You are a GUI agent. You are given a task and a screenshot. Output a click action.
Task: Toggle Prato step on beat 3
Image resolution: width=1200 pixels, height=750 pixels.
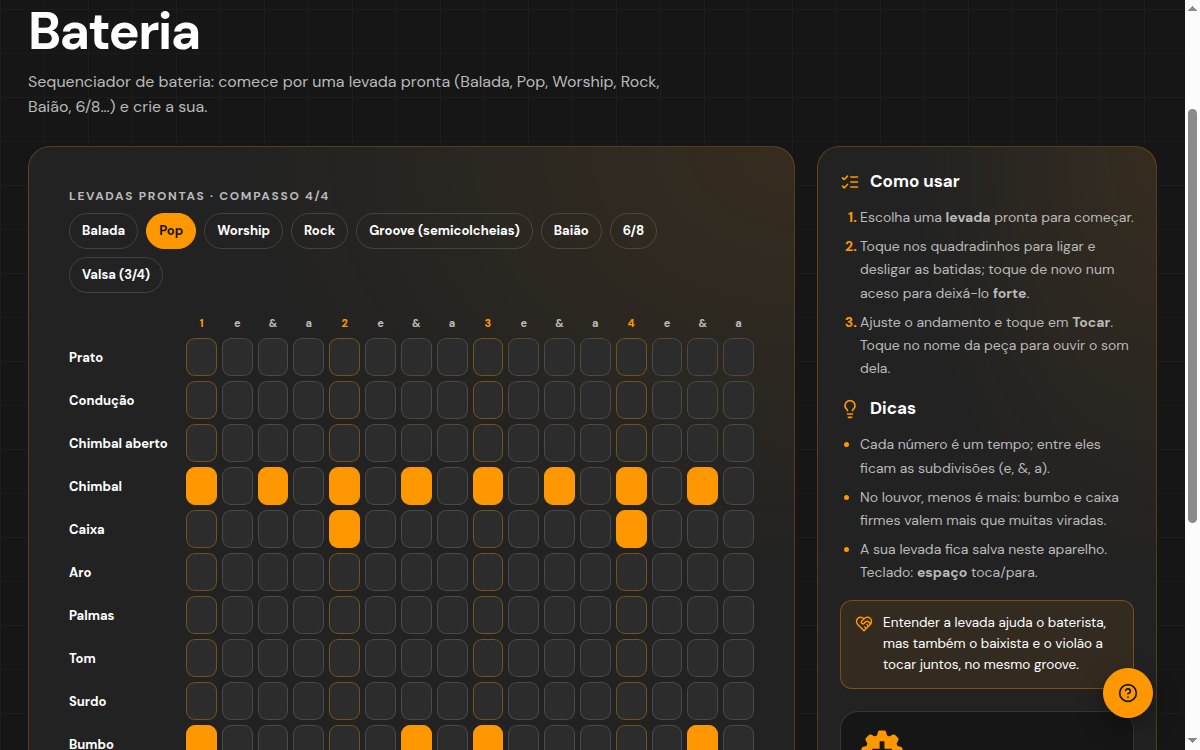[x=488, y=357]
